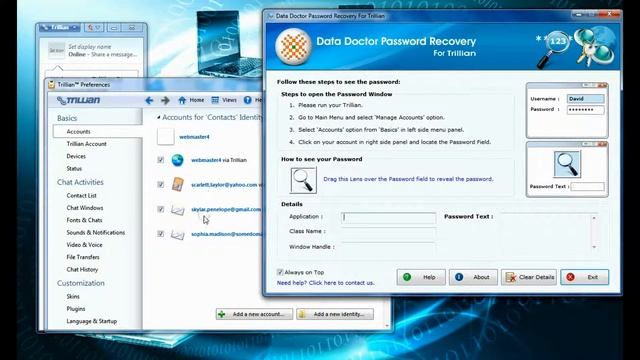
Task: Click the magnifier 123 graphic in banner
Action: tap(553, 49)
